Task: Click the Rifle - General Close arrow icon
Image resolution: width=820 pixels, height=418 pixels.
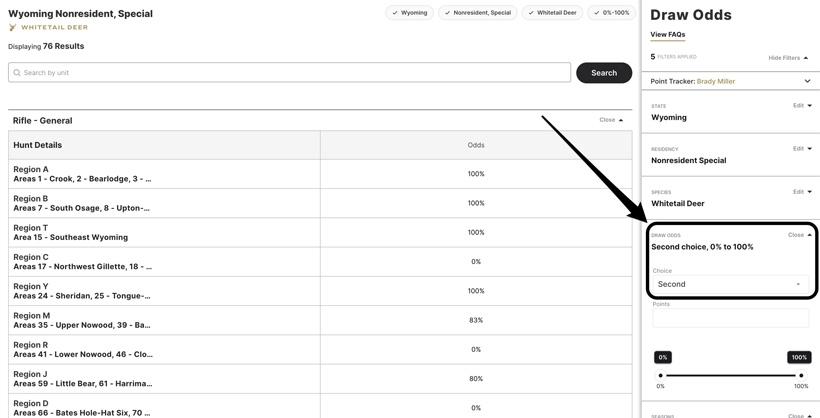Action: point(621,120)
